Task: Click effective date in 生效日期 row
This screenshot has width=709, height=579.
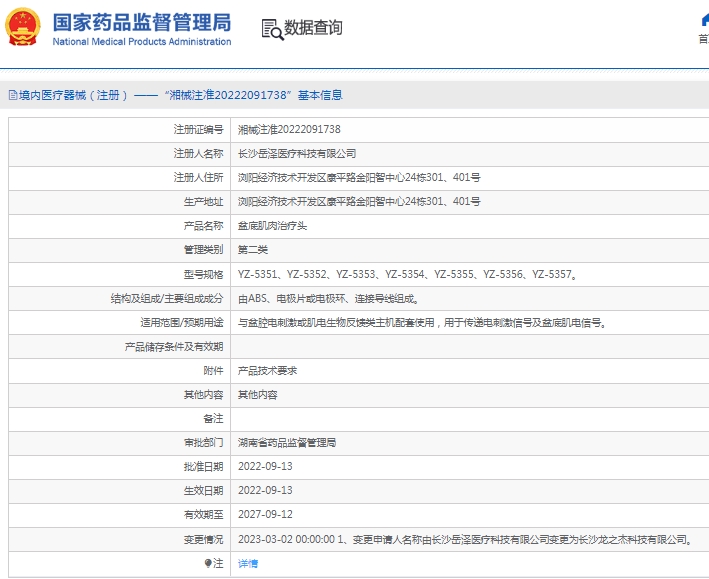Action: (x=265, y=490)
